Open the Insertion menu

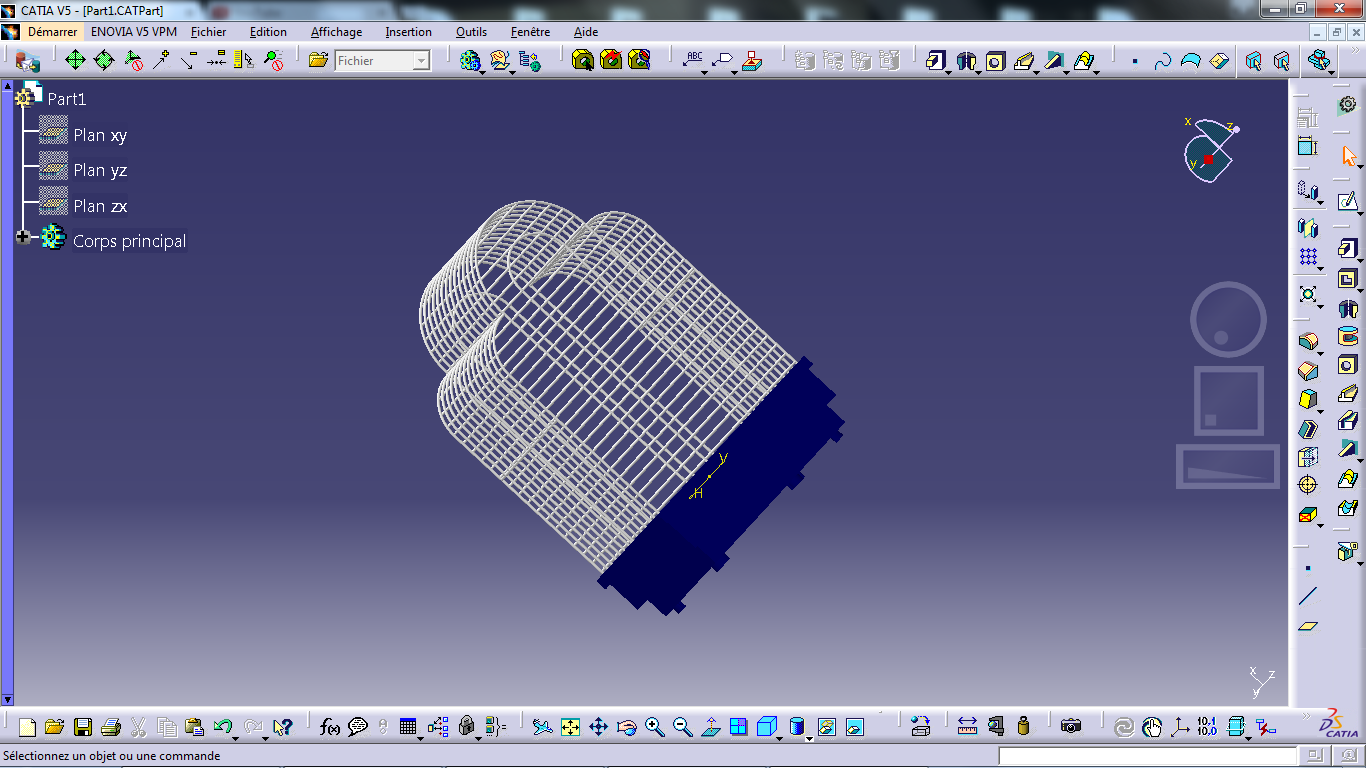409,32
